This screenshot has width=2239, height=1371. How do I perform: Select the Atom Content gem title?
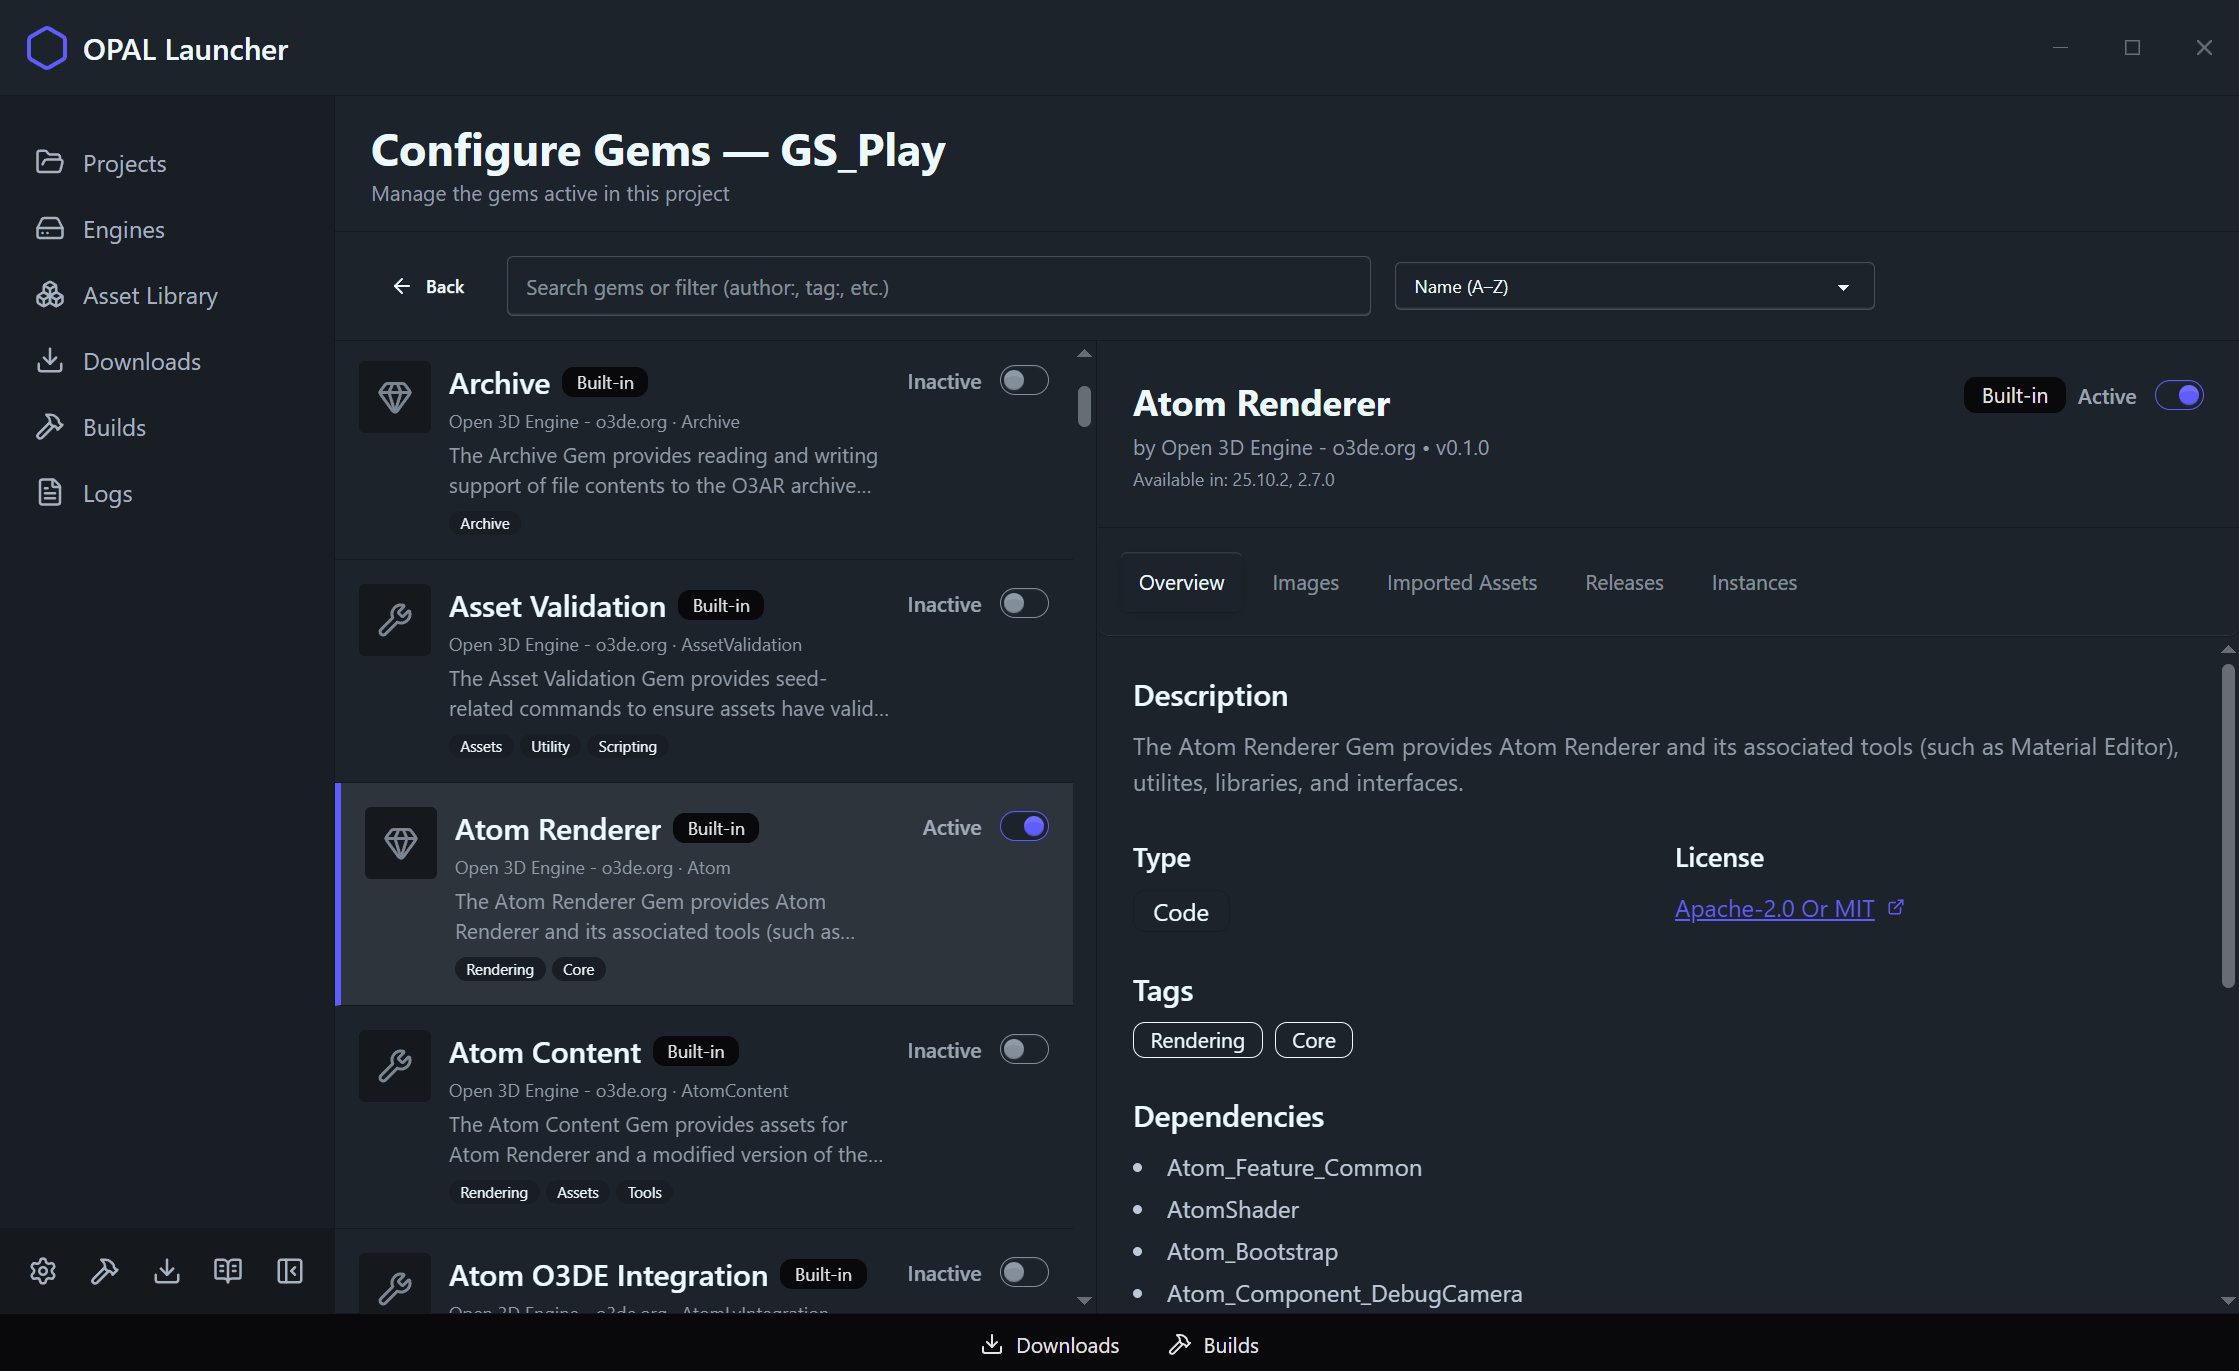[545, 1052]
